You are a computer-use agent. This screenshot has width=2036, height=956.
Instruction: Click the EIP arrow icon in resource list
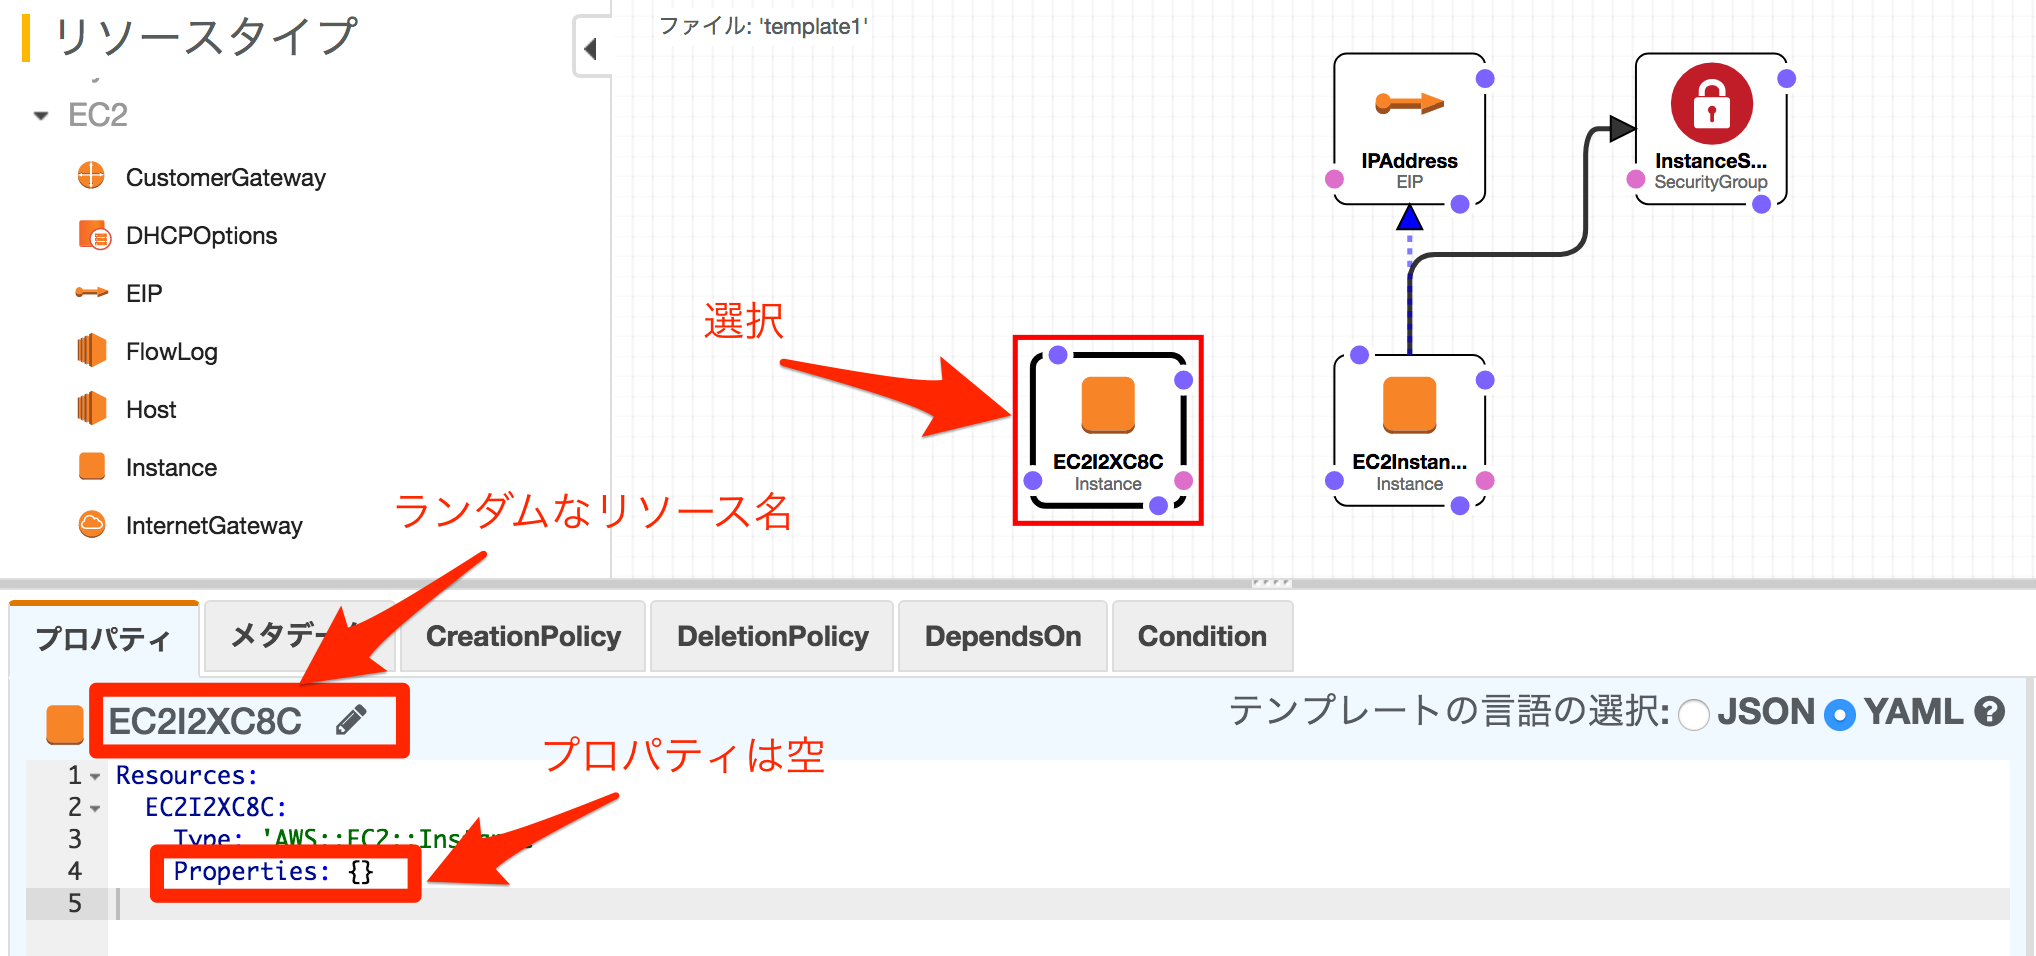click(92, 293)
